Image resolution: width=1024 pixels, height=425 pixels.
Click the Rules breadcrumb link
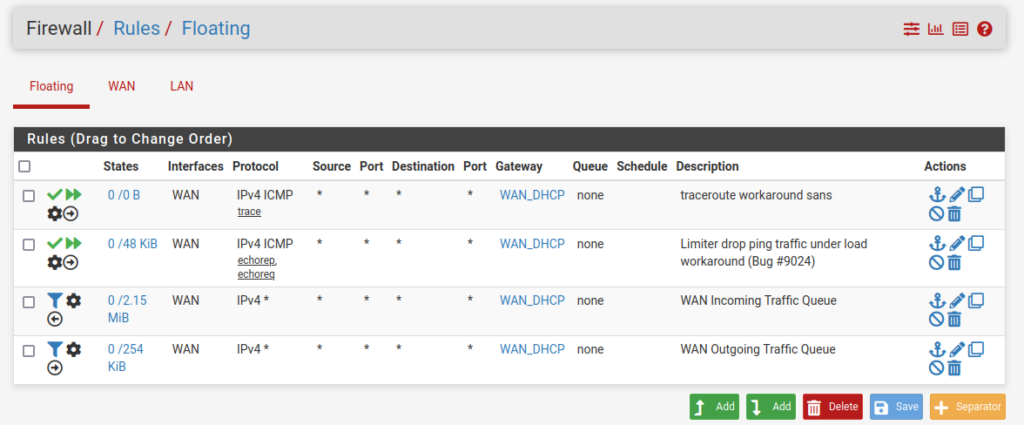136,28
